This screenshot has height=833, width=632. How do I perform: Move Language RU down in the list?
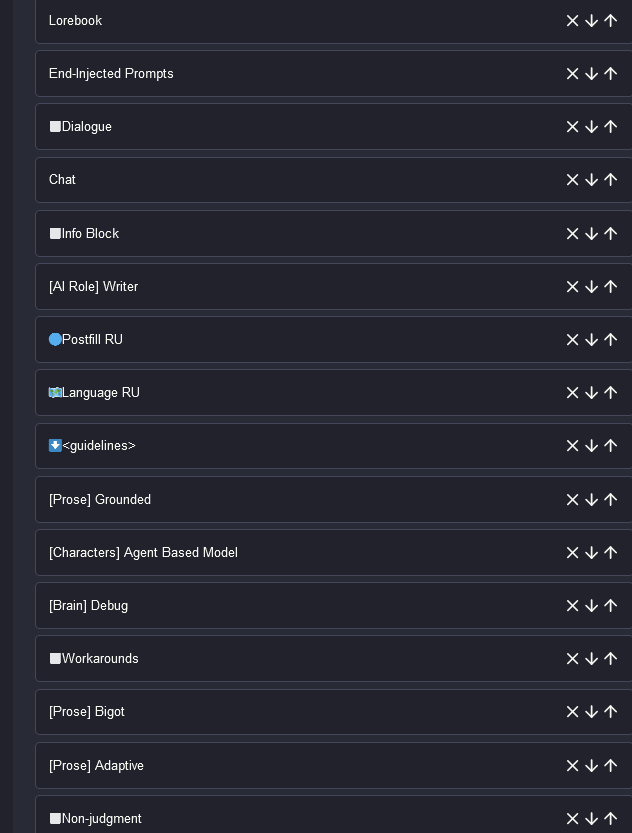click(591, 393)
